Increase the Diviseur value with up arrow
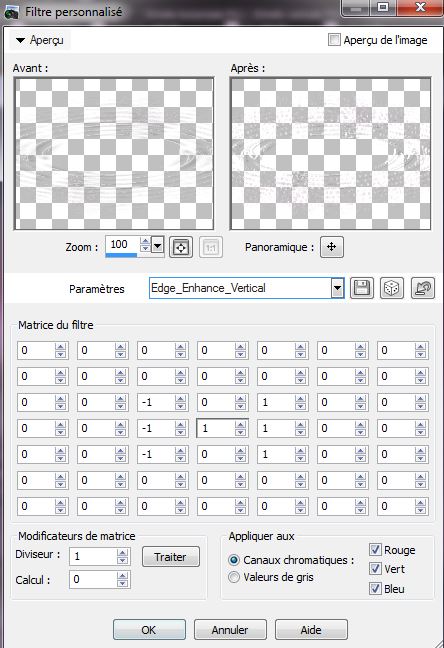Viewport: 444px width, 648px height. point(122,553)
